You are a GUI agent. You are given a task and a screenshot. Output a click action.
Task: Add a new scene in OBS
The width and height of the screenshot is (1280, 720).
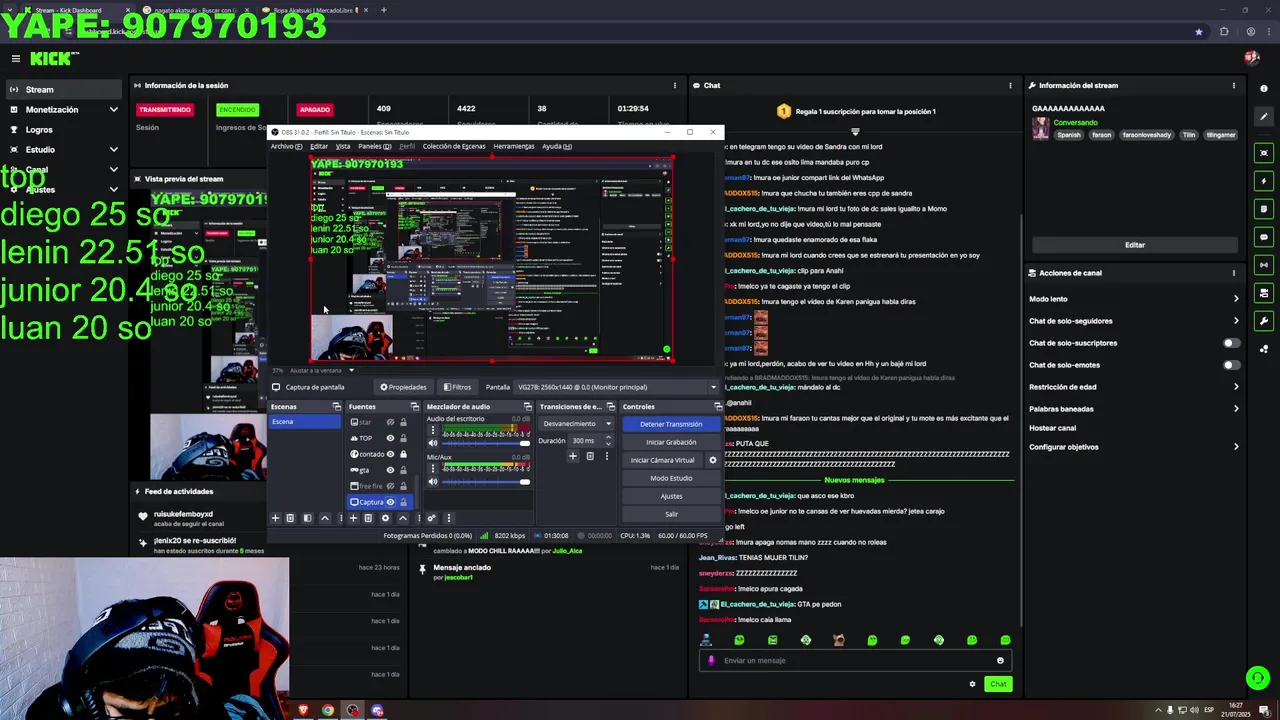[x=275, y=518]
